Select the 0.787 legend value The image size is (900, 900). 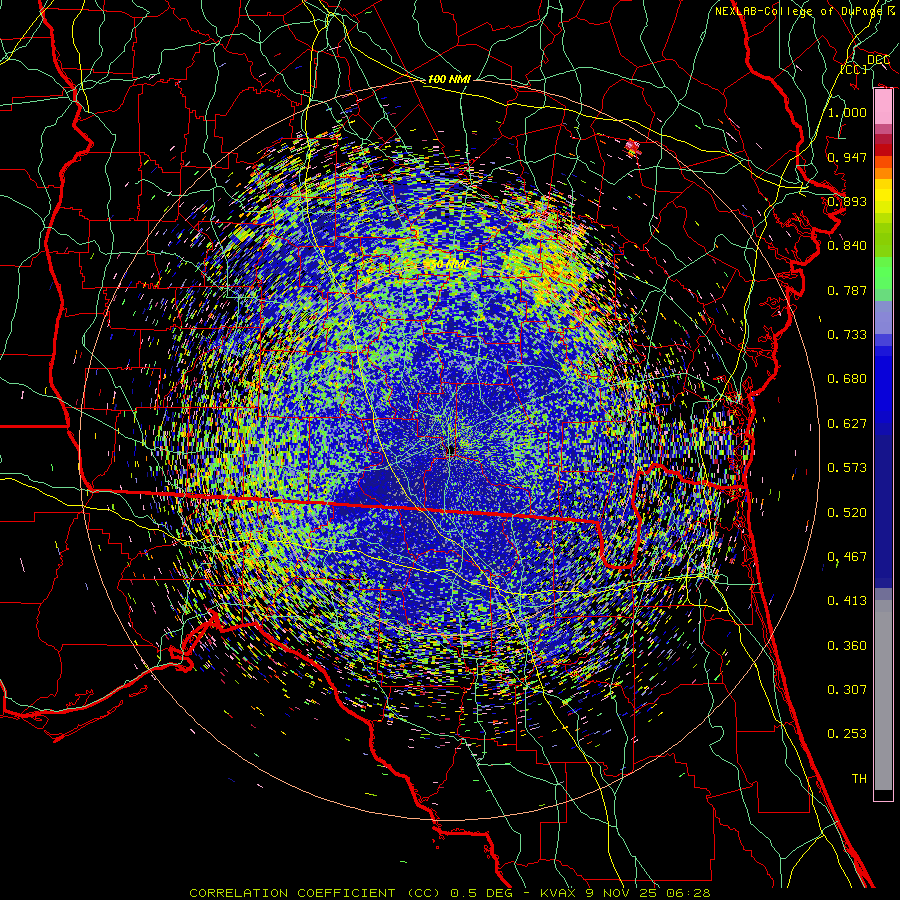pyautogui.click(x=847, y=290)
